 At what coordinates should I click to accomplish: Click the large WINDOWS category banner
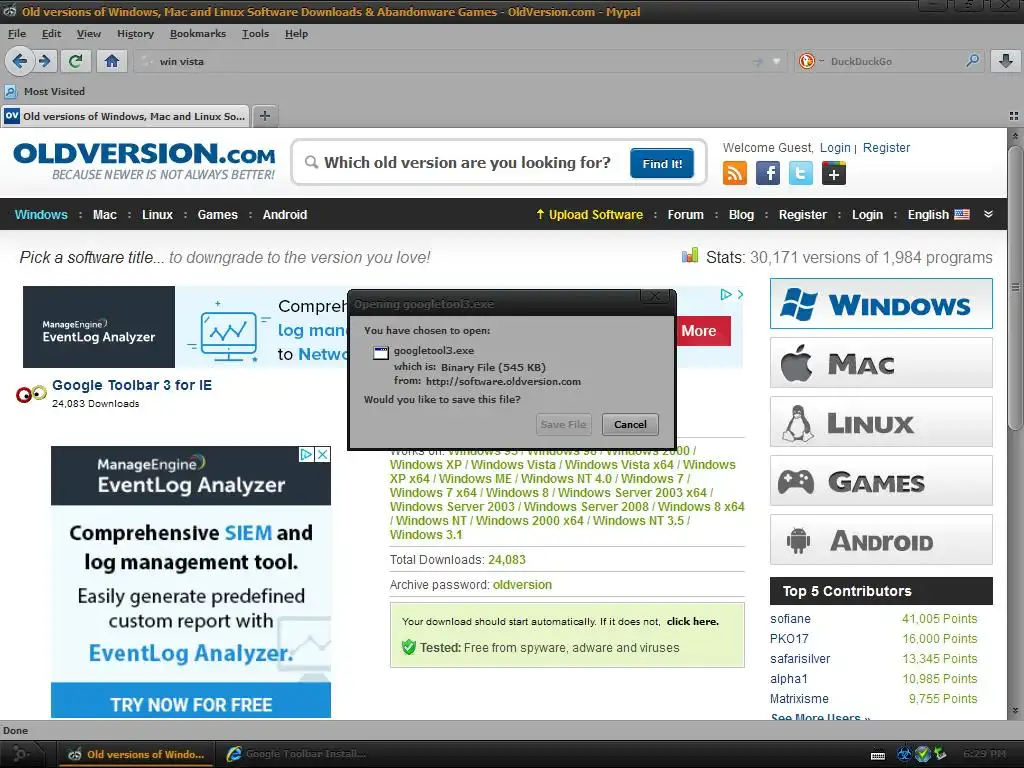click(881, 304)
